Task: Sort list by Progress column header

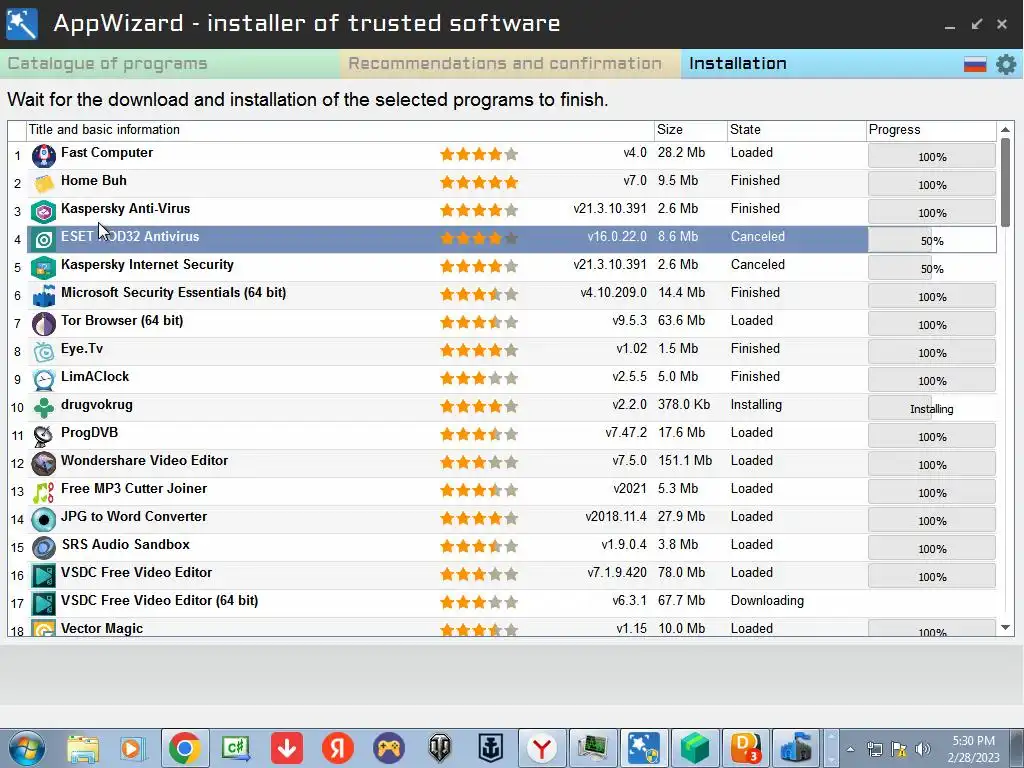Action: (x=931, y=130)
